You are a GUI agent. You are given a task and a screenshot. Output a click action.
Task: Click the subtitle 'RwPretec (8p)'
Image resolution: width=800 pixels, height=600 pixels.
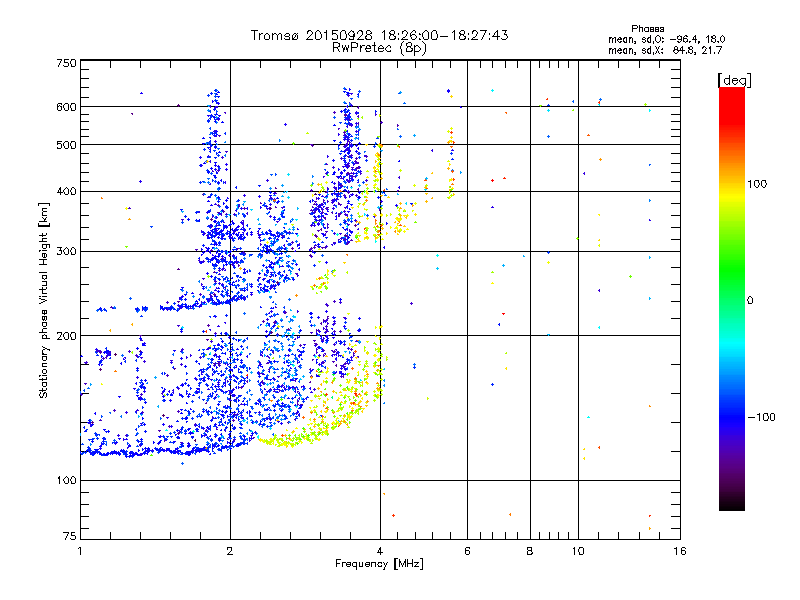coord(379,48)
